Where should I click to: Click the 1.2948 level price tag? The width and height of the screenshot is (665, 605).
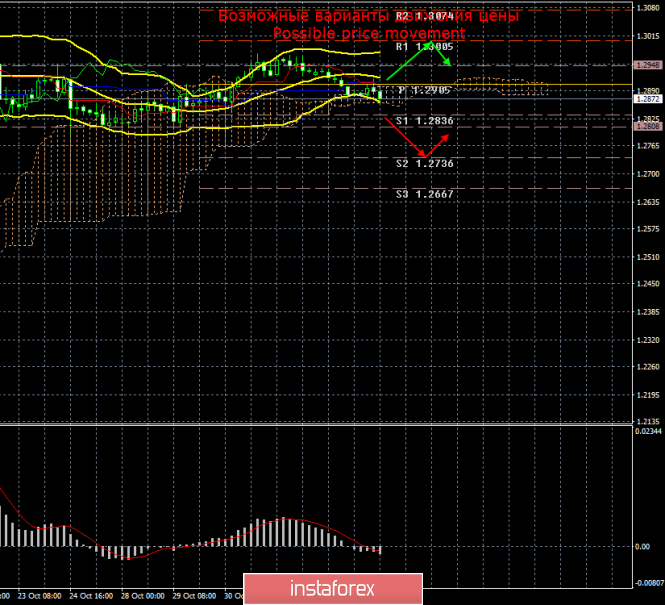pyautogui.click(x=648, y=65)
